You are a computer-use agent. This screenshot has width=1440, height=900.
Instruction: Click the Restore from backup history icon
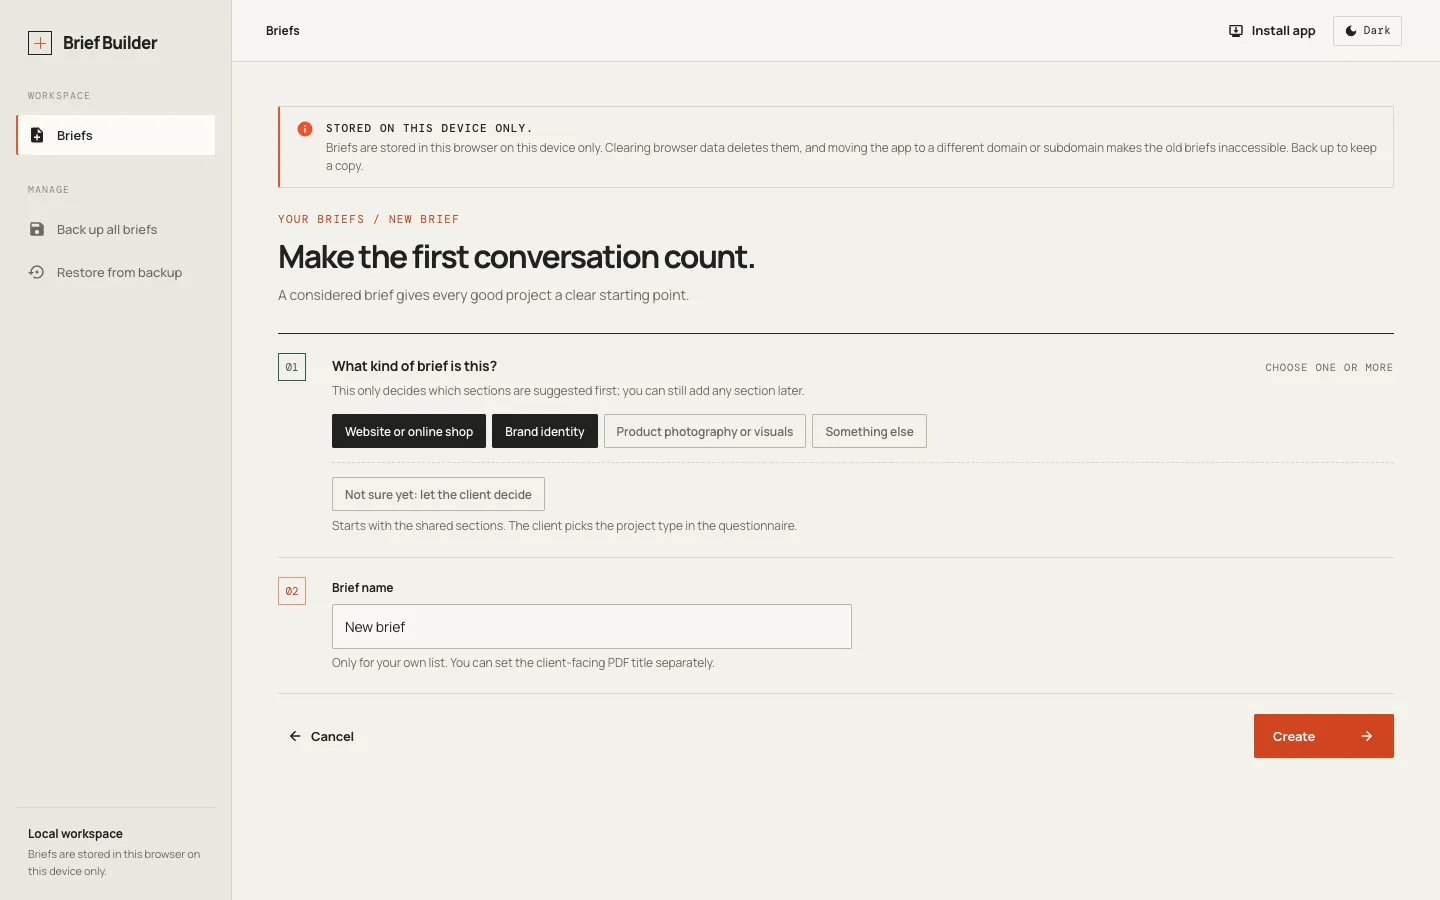point(37,272)
